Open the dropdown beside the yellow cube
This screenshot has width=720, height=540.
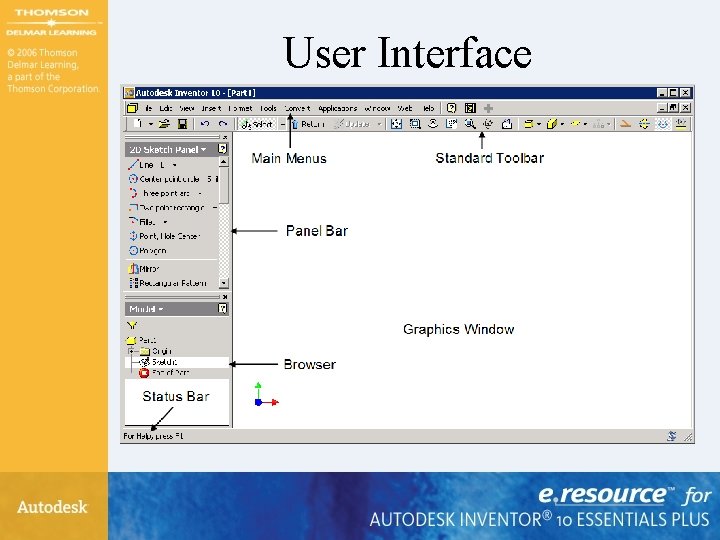(x=562, y=124)
